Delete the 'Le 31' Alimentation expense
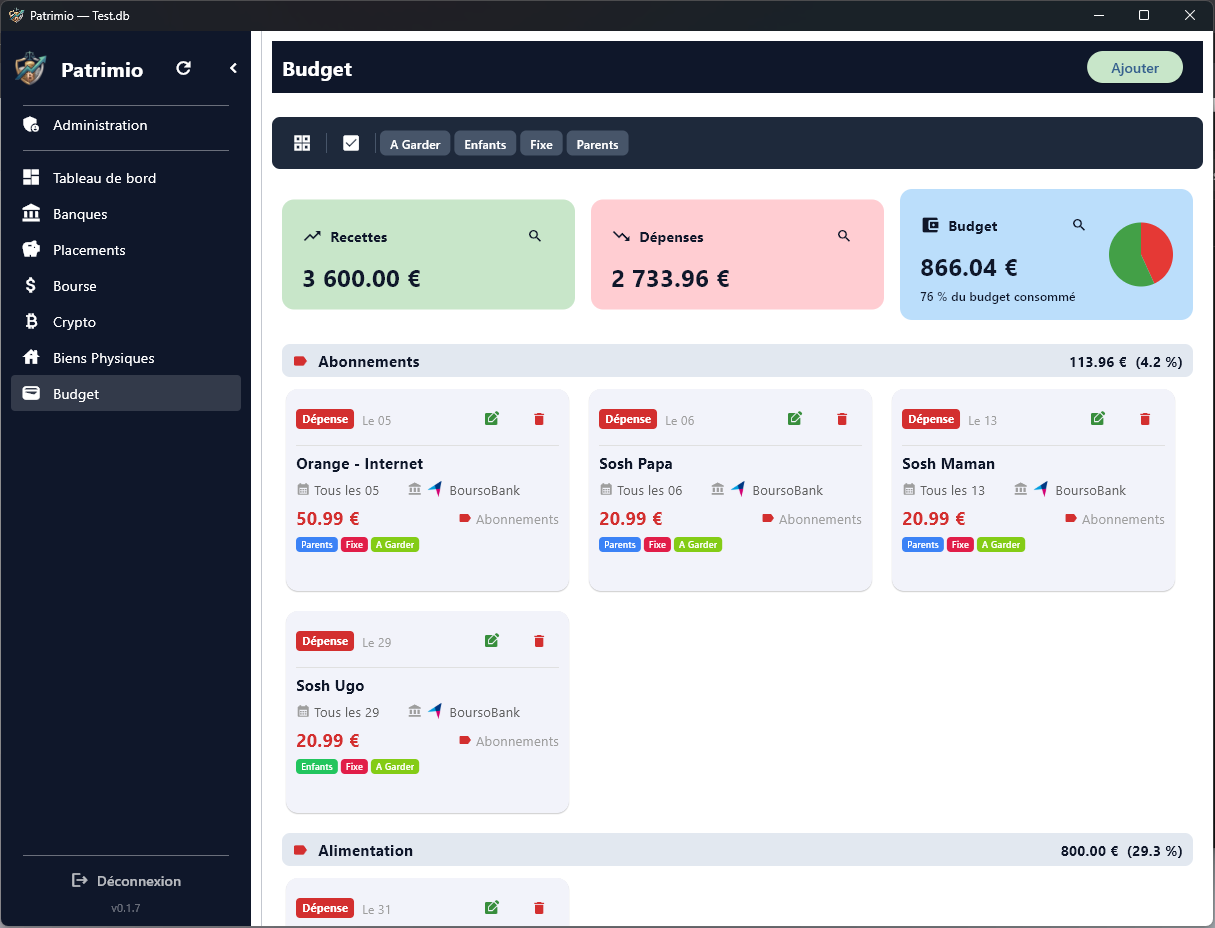 539,908
